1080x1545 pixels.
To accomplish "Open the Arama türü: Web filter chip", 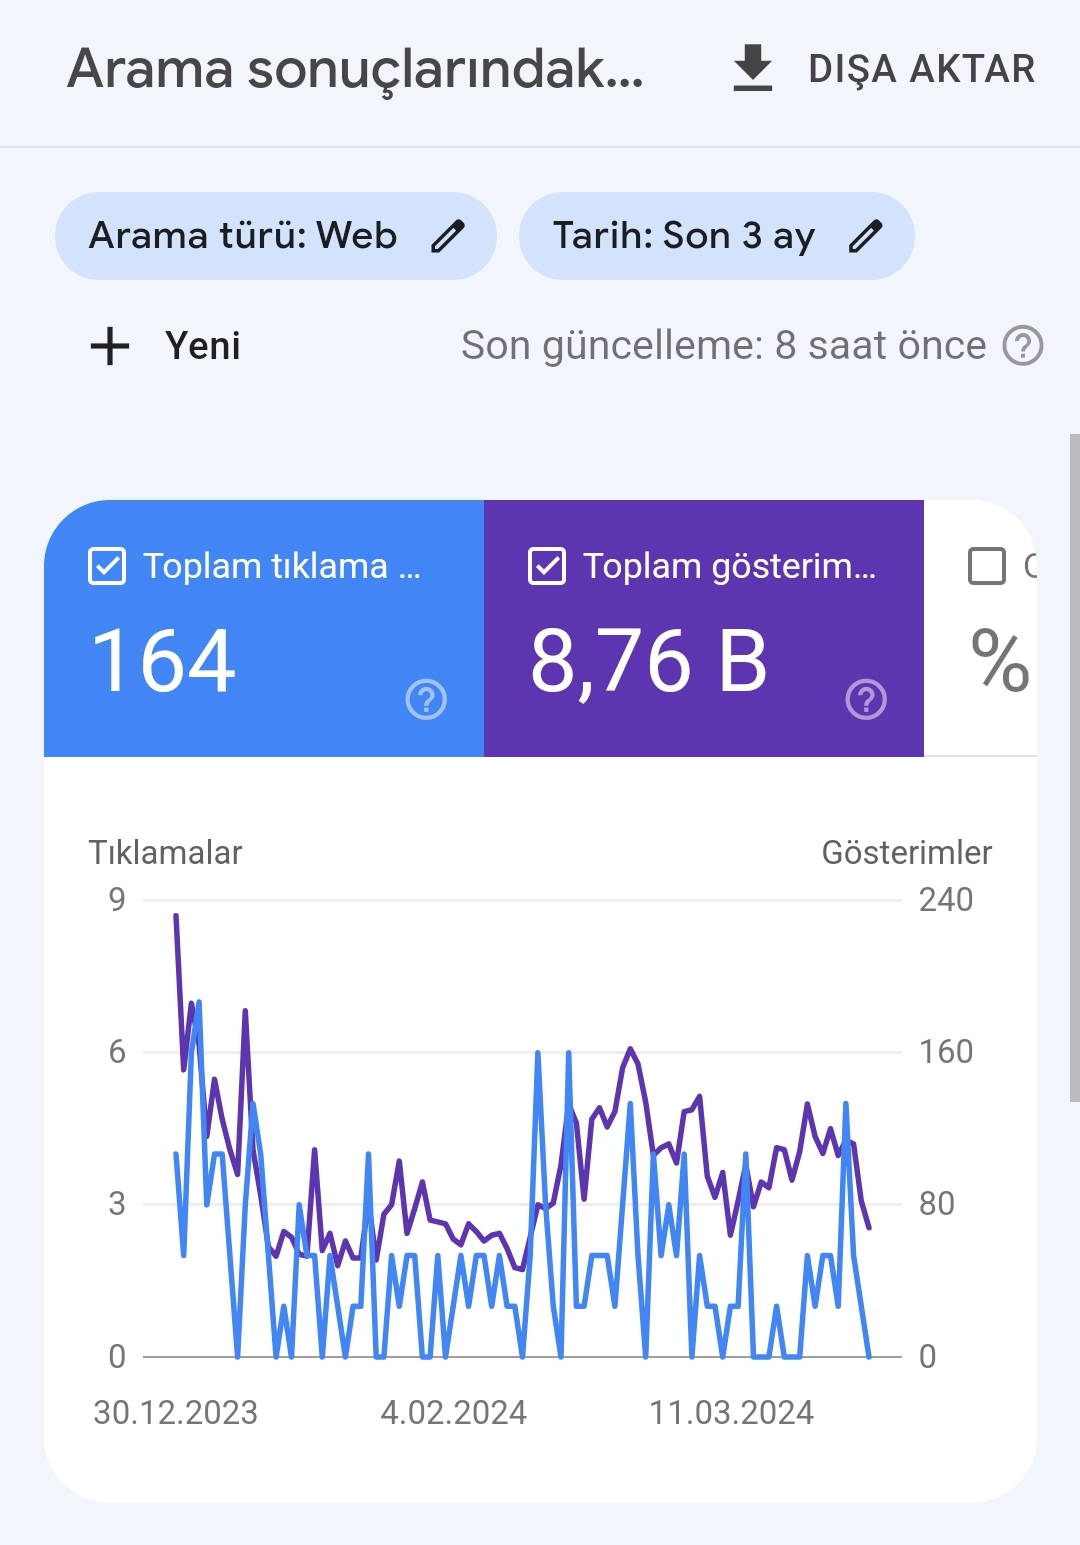I will [276, 236].
